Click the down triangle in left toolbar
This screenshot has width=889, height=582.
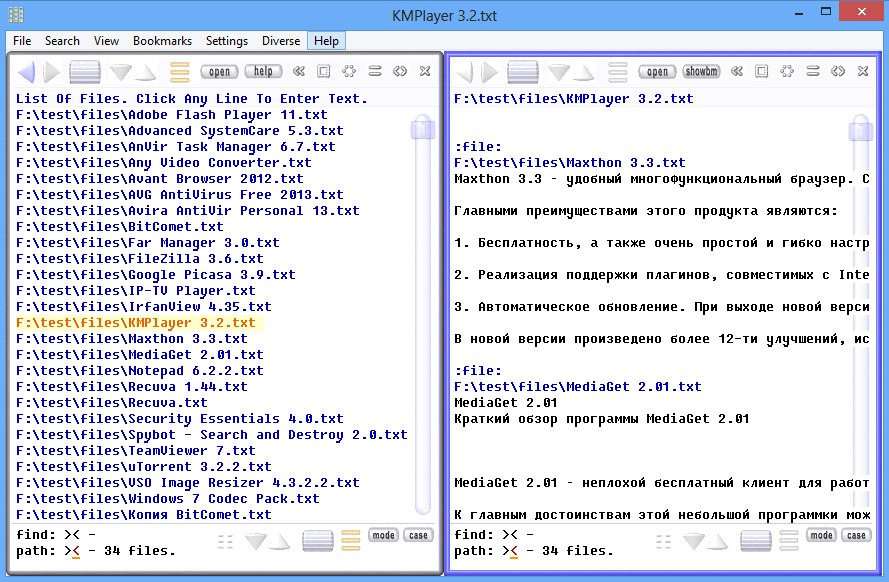[x=121, y=72]
